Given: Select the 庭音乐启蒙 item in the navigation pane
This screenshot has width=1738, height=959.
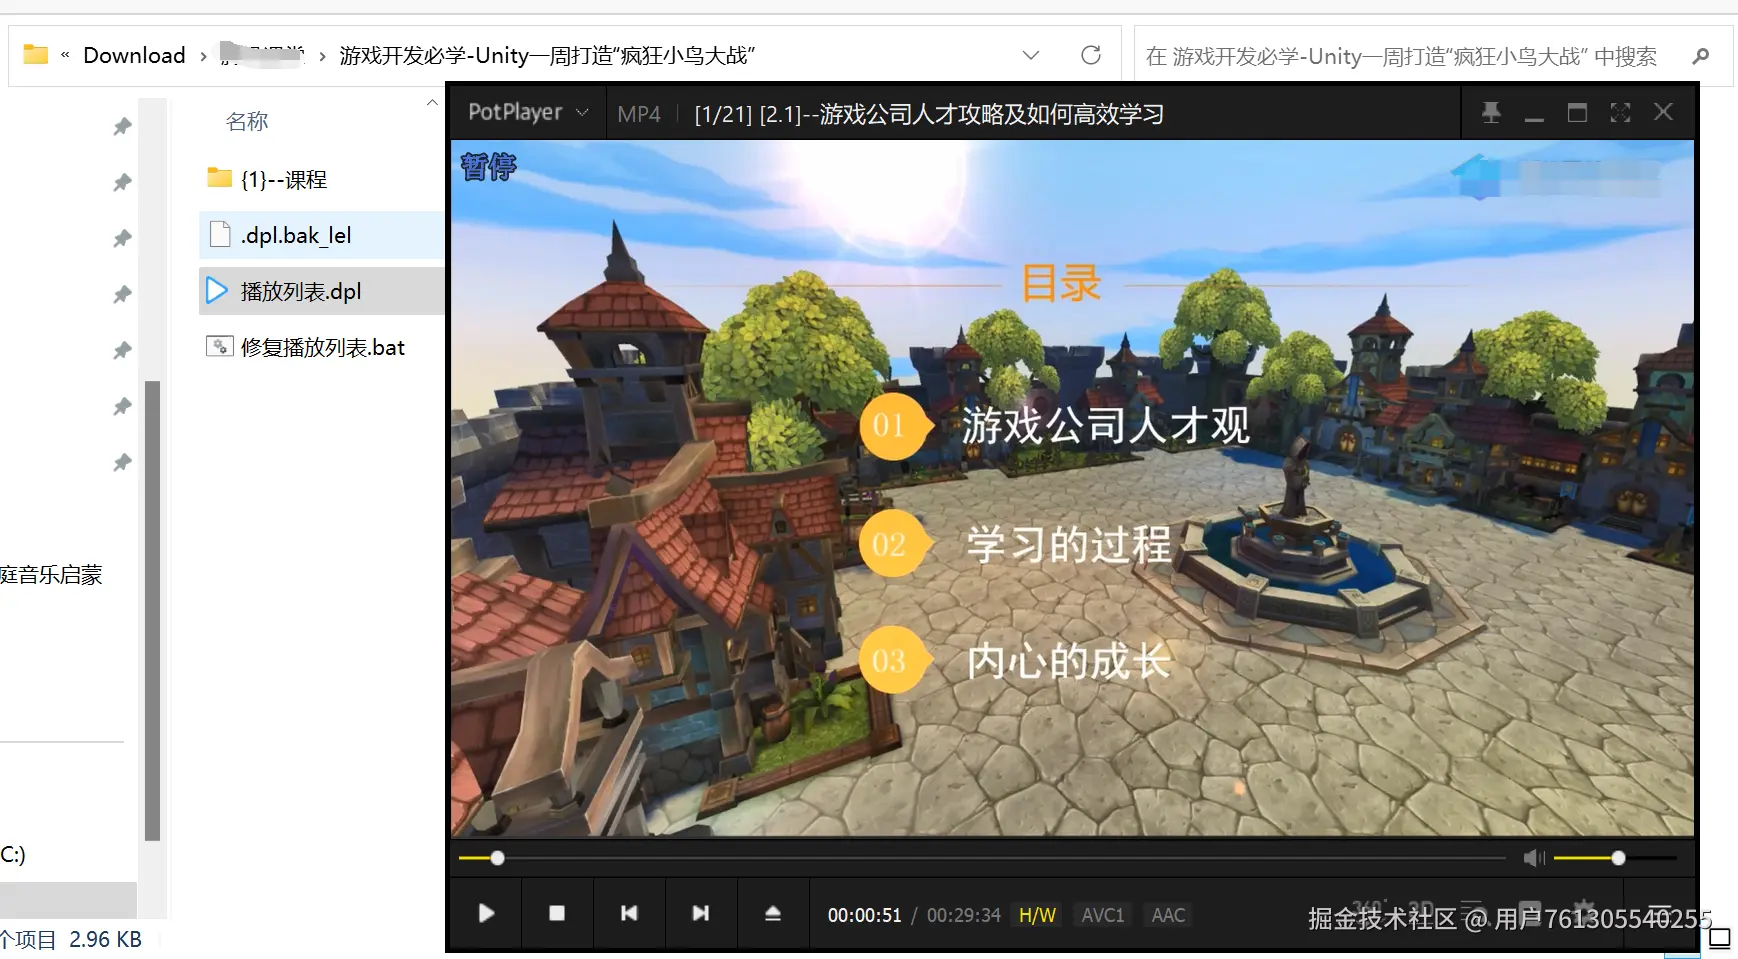Looking at the screenshot, I should pos(51,575).
